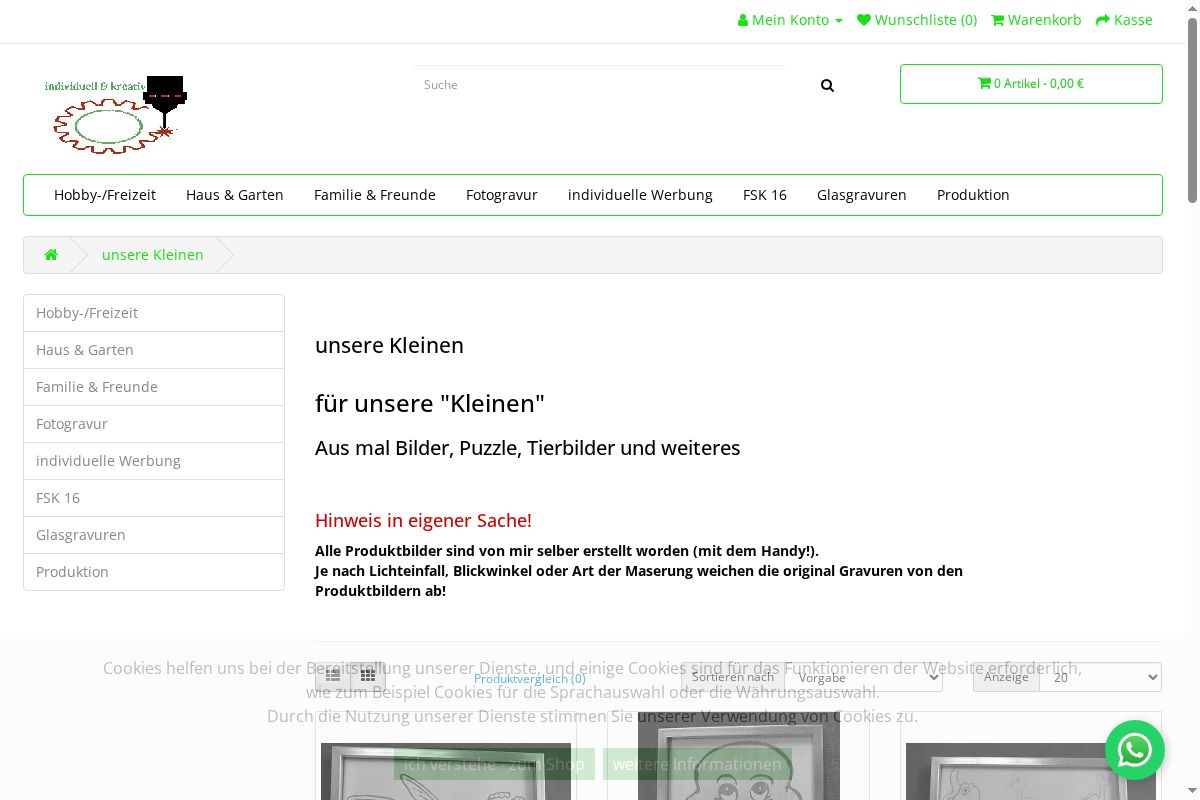Screen dimensions: 1200x800
Task: Select Familie & Freunde in sidebar
Action: (154, 387)
